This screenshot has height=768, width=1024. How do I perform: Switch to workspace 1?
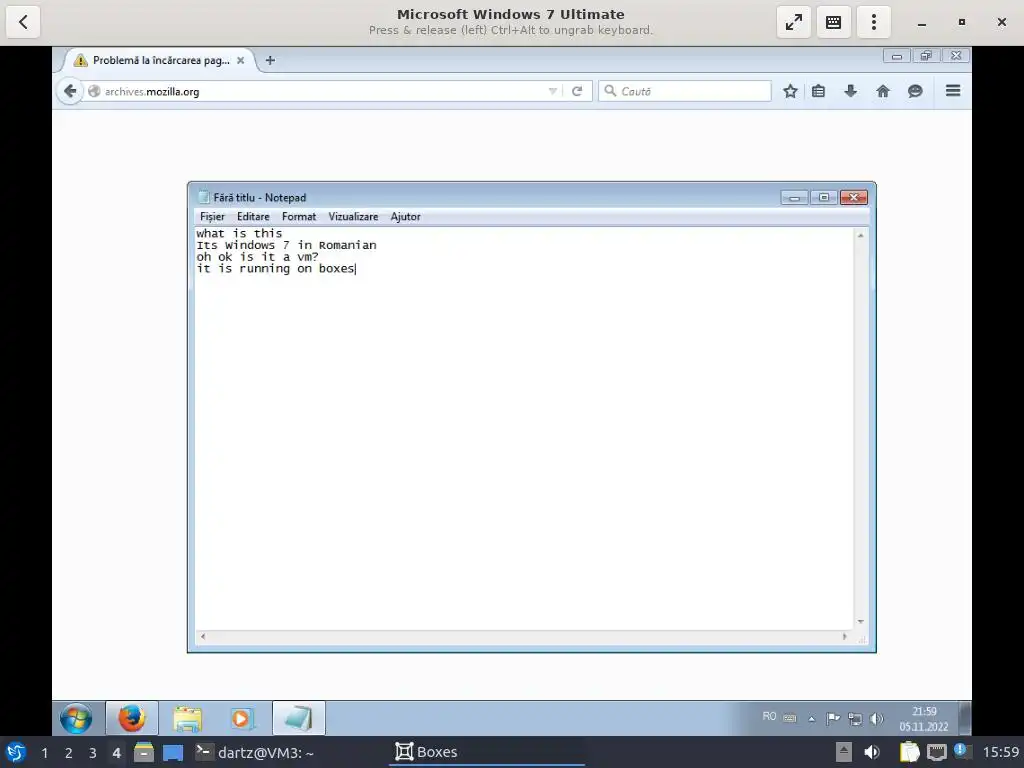pyautogui.click(x=44, y=753)
